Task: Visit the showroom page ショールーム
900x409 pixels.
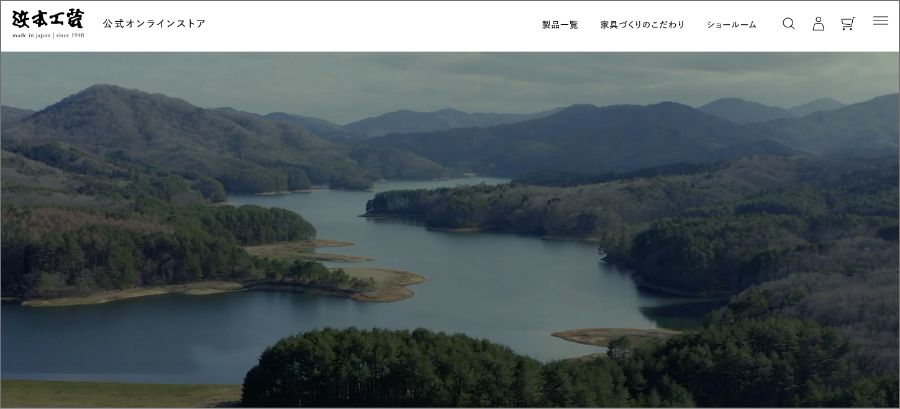Action: click(731, 25)
